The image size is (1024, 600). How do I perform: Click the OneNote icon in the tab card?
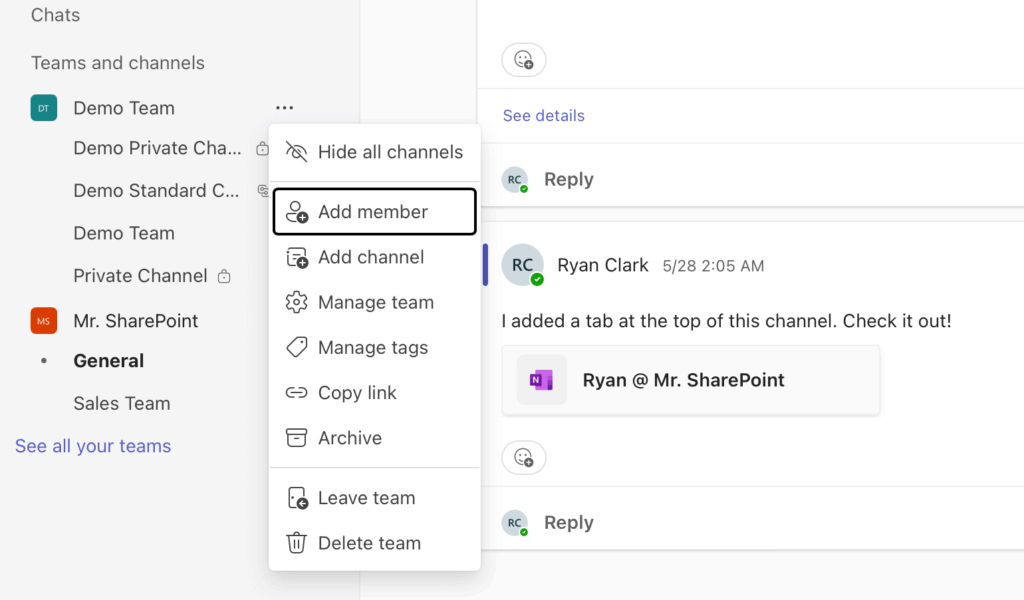pos(541,380)
